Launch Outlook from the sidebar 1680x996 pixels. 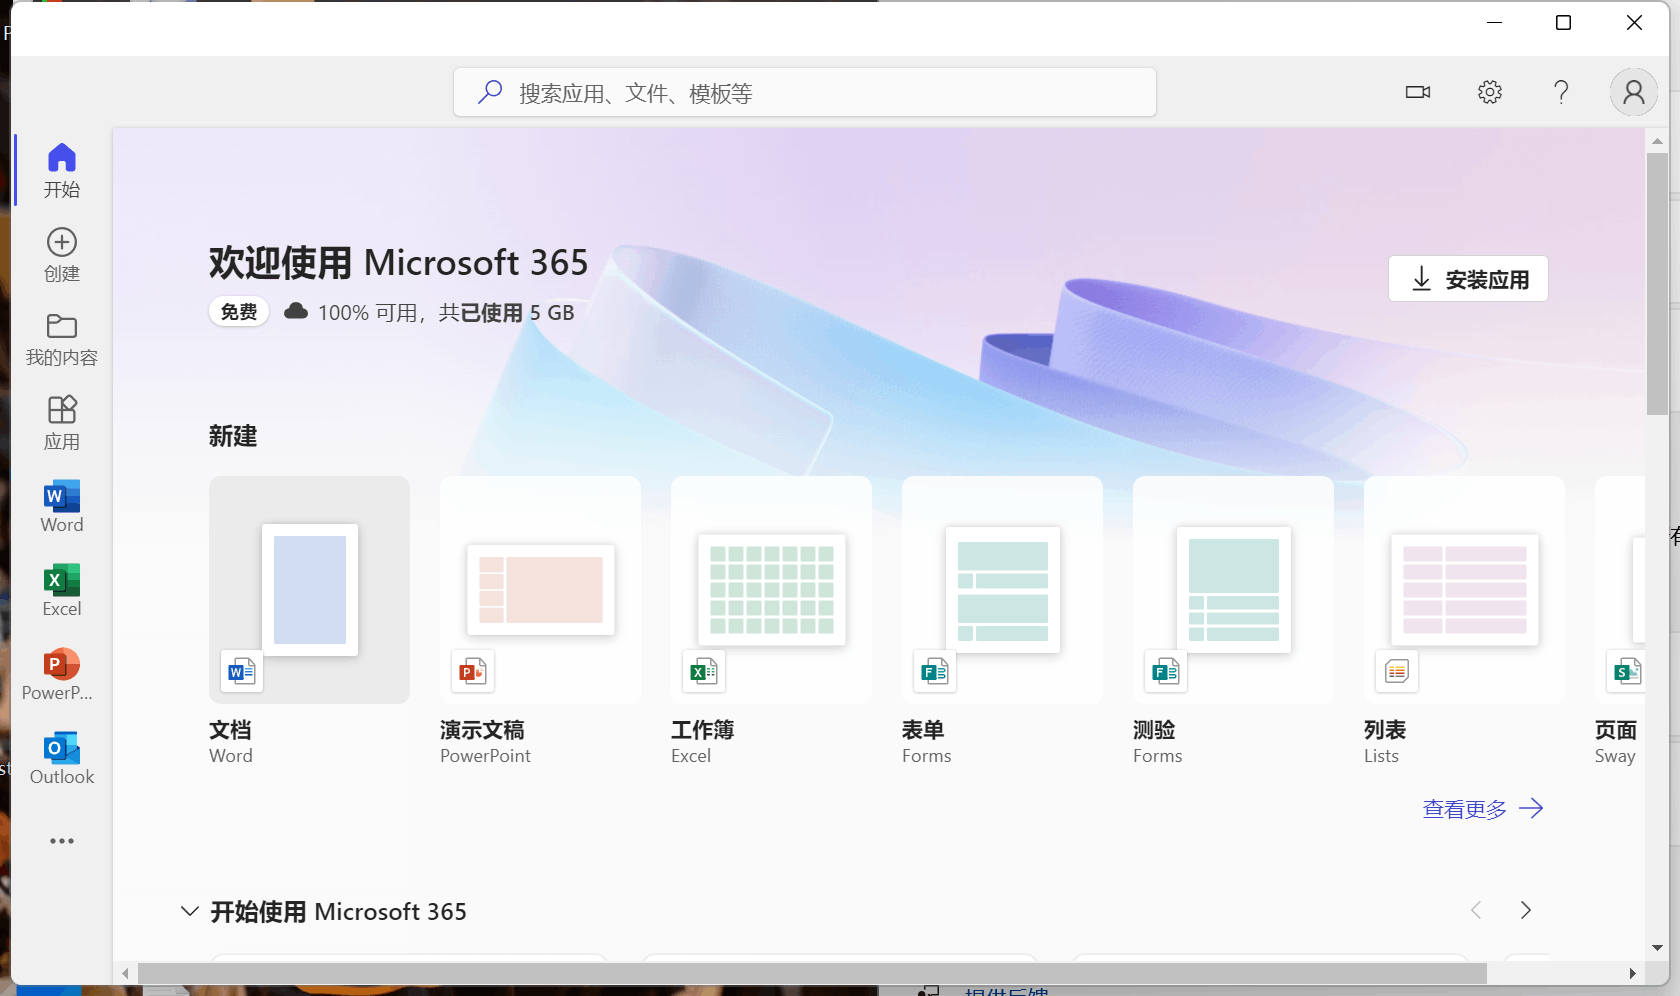click(x=62, y=758)
